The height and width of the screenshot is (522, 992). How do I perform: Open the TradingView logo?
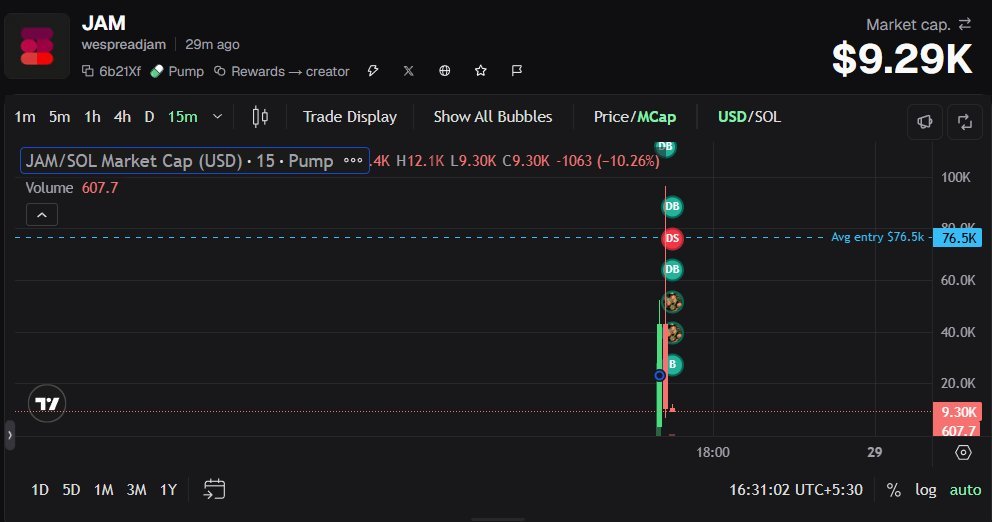tap(47, 404)
